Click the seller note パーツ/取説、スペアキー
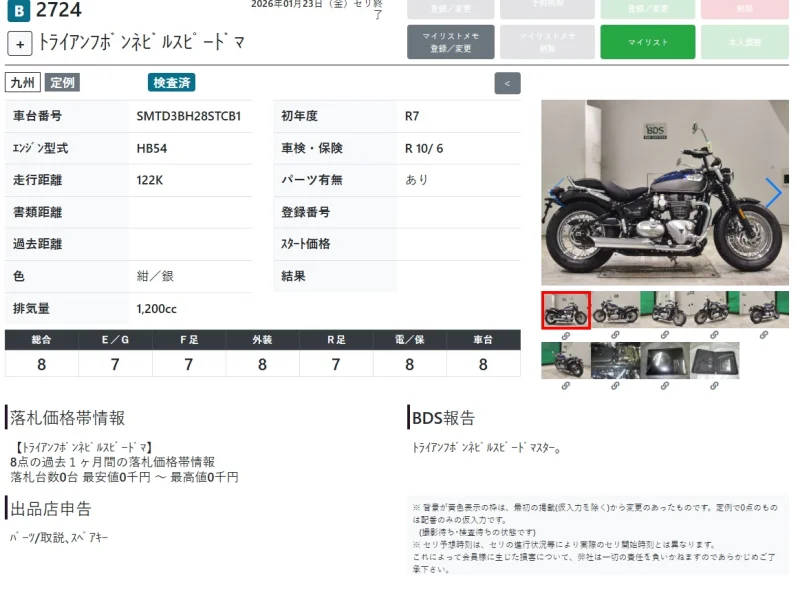This screenshot has height=600, width=800. (59, 537)
